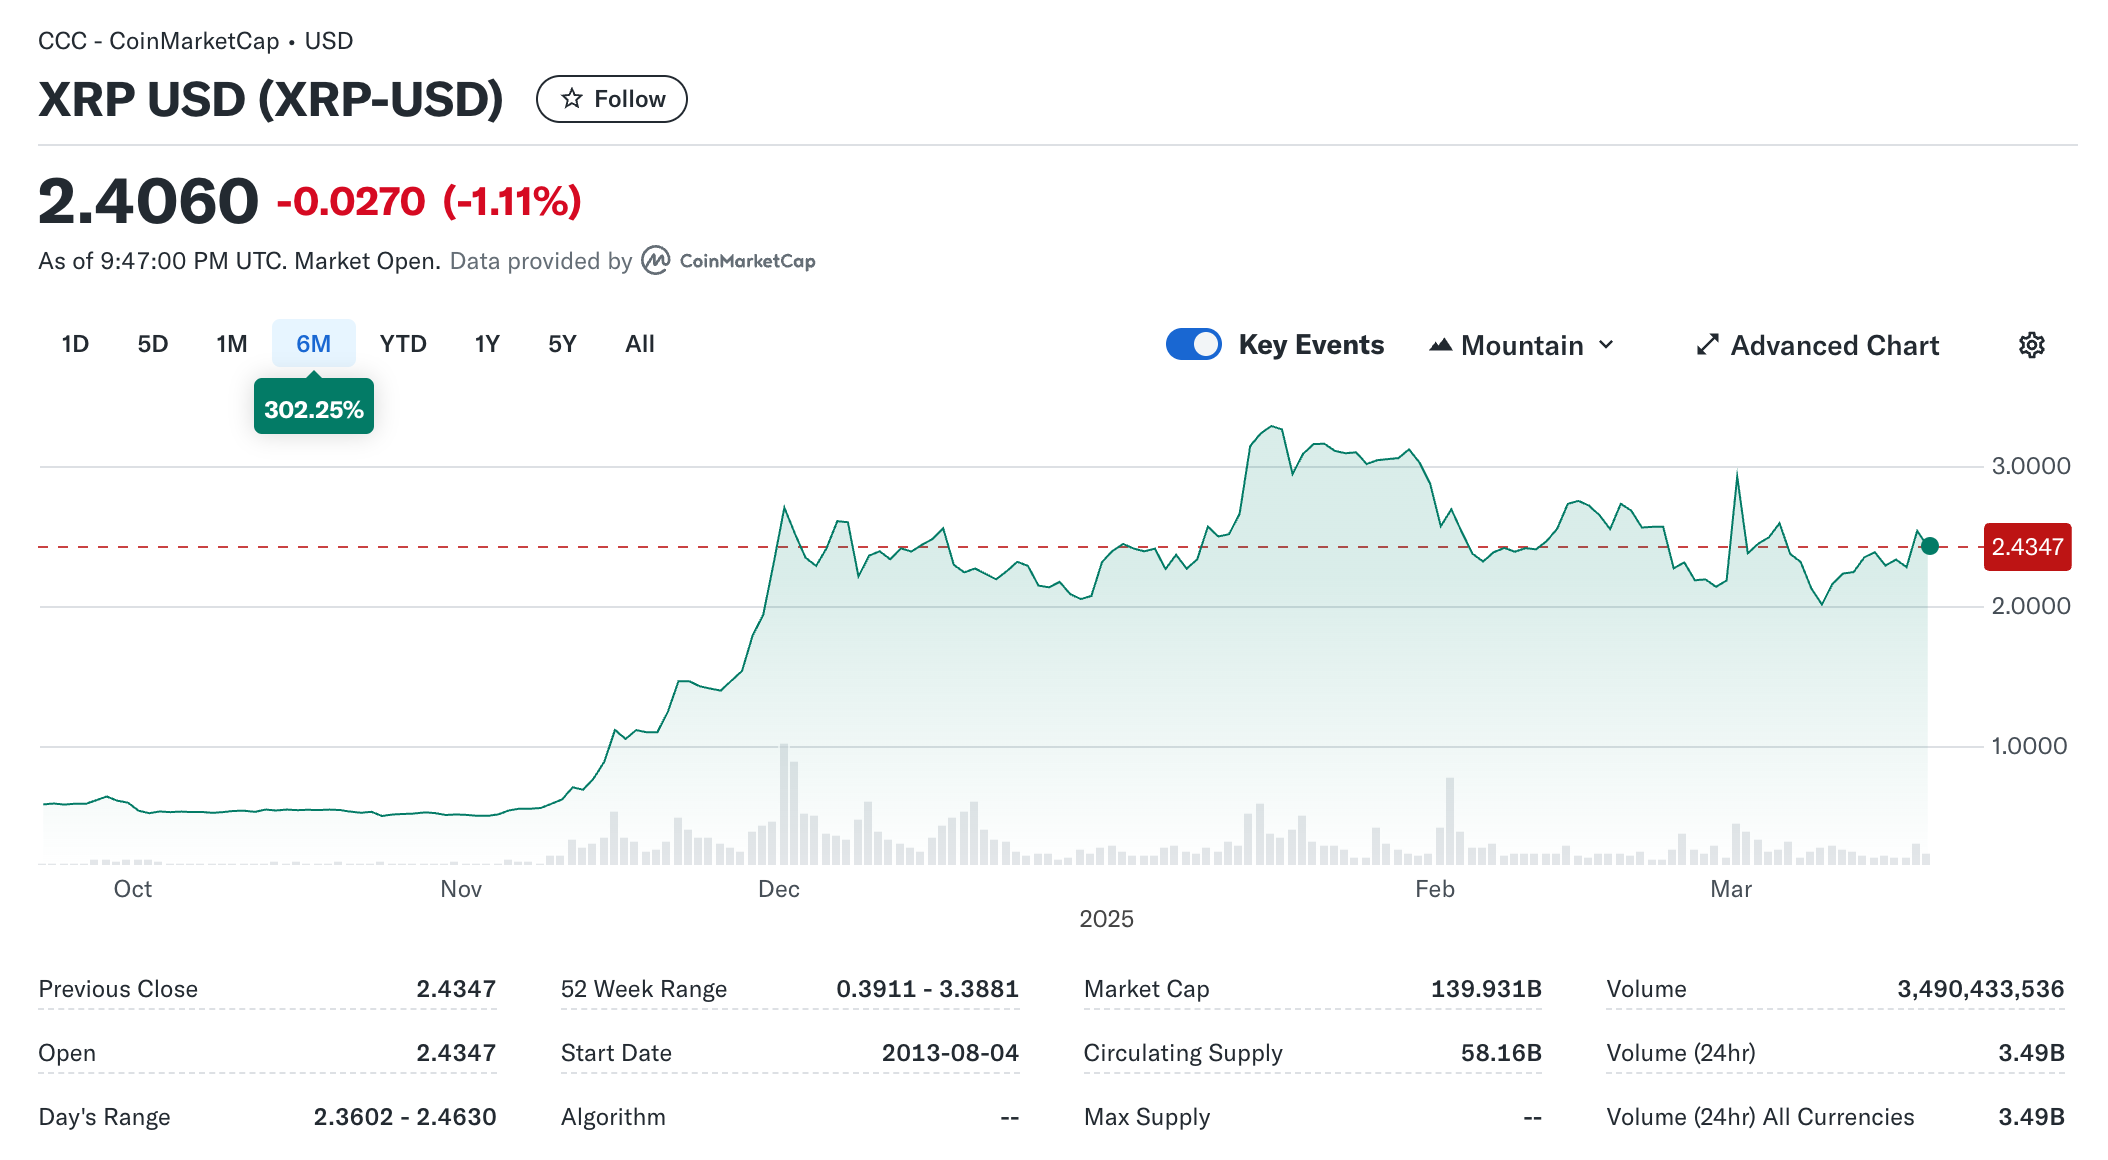The width and height of the screenshot is (2108, 1160).
Task: Click the selected 6M range tab
Action: (x=313, y=344)
